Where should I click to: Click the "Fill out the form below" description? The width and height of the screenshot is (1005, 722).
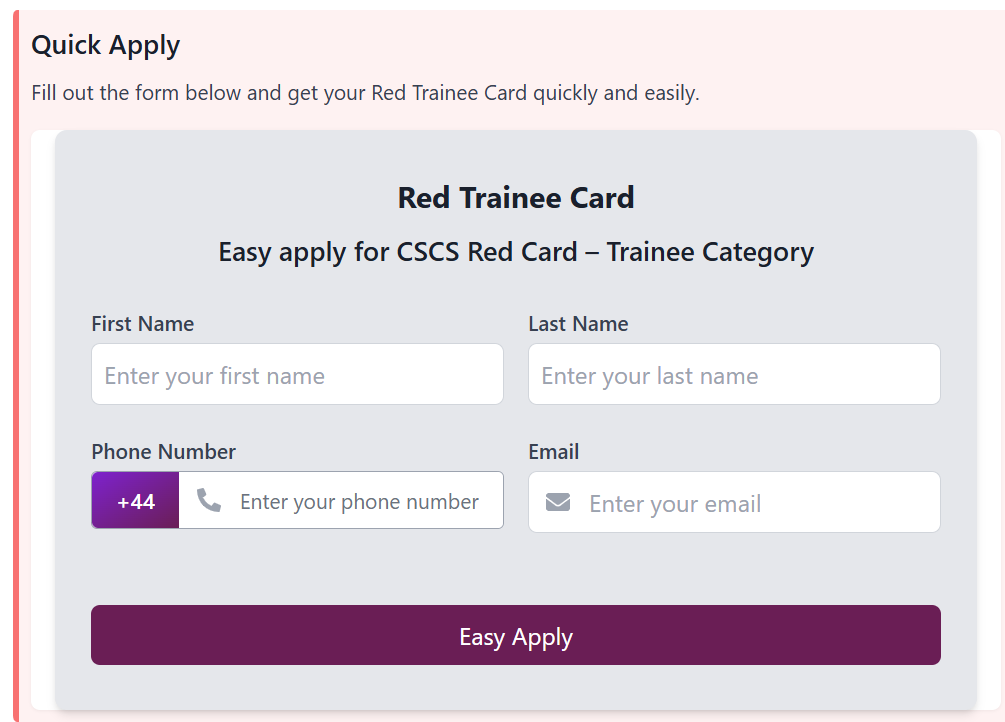[365, 93]
